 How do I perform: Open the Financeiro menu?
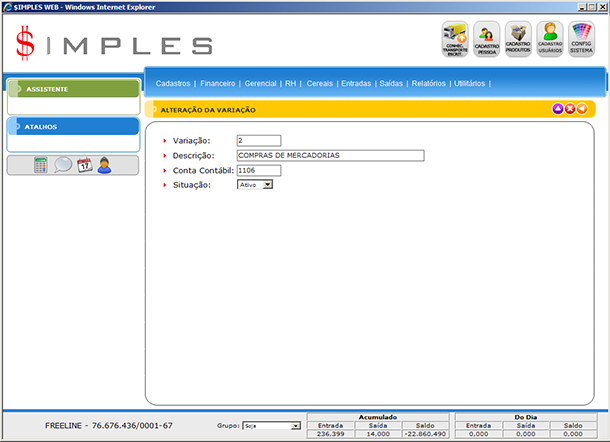coord(217,83)
